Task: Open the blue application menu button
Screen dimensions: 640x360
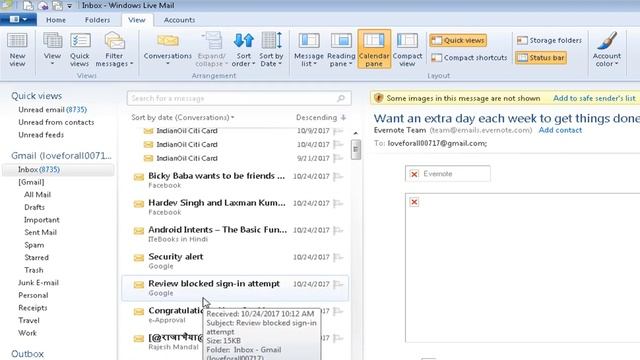Action: pos(18,20)
